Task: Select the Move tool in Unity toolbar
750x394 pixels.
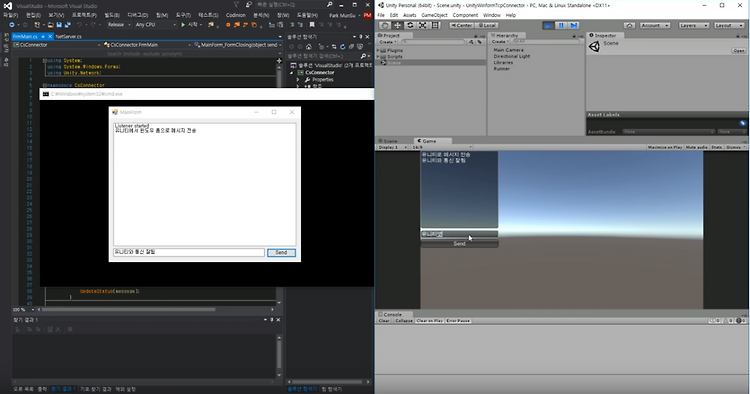Action: tap(397, 25)
